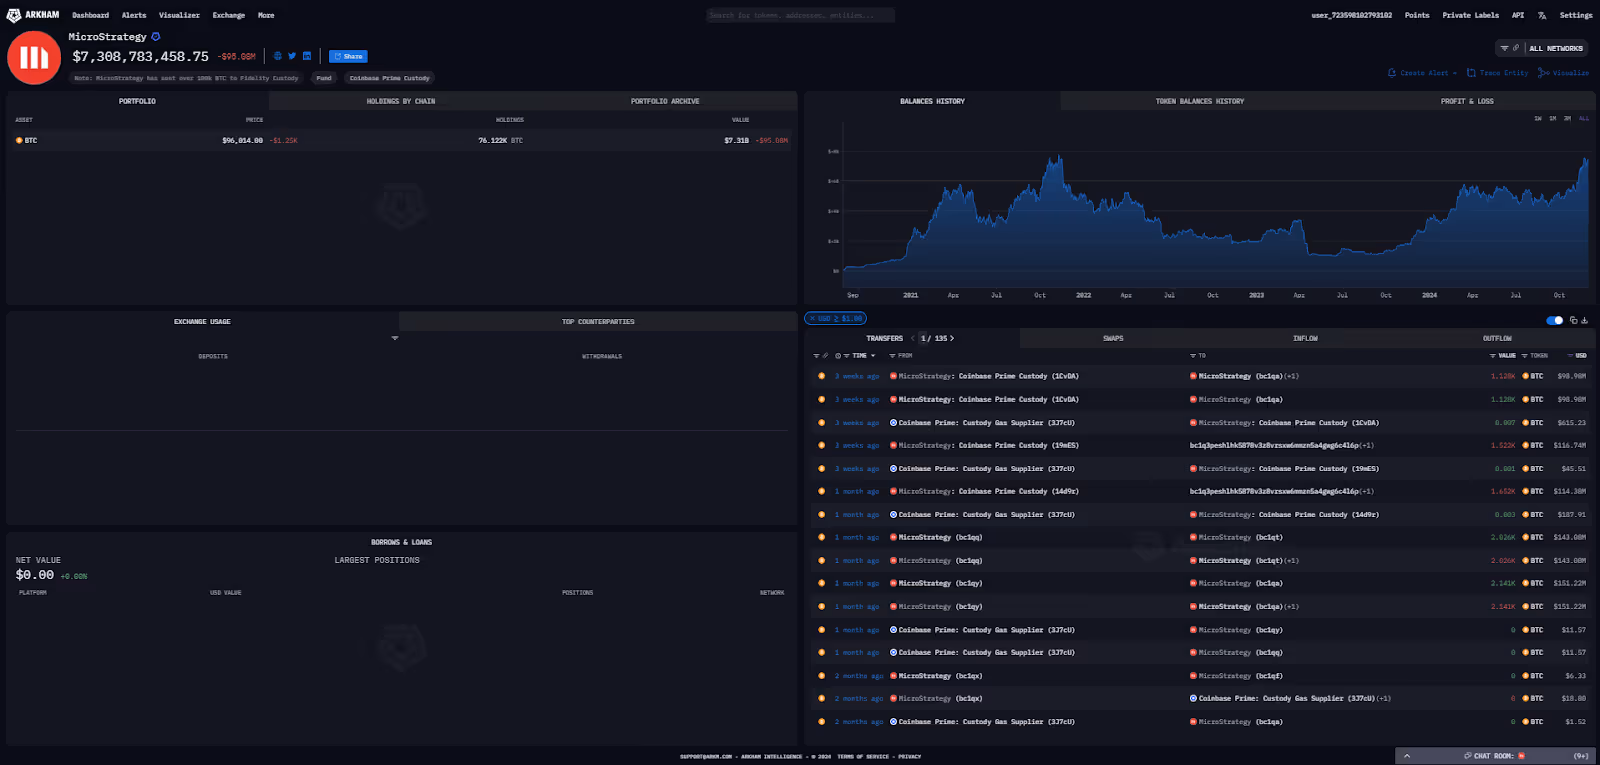Click the funnel icon beside the From header
The image size is (1600, 765).
(892, 356)
